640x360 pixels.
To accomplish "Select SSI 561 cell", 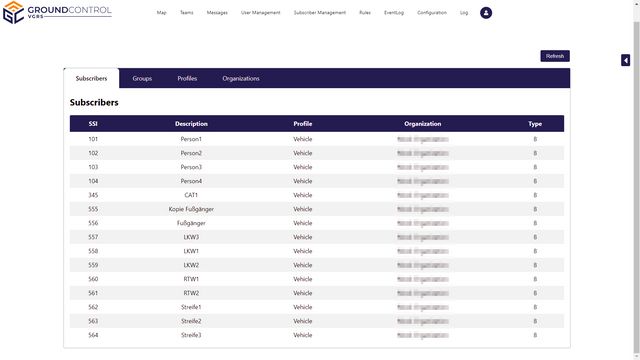I will 93,293.
